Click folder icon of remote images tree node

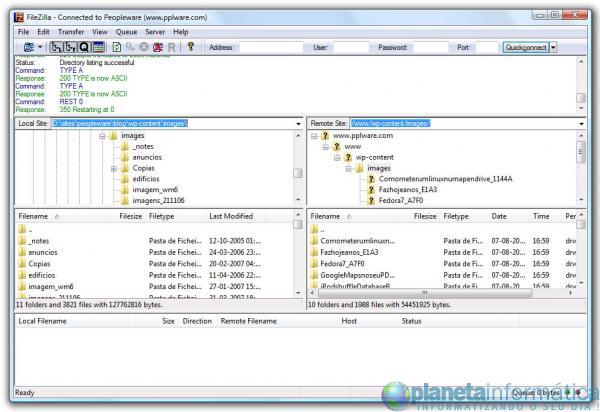[x=360, y=168]
